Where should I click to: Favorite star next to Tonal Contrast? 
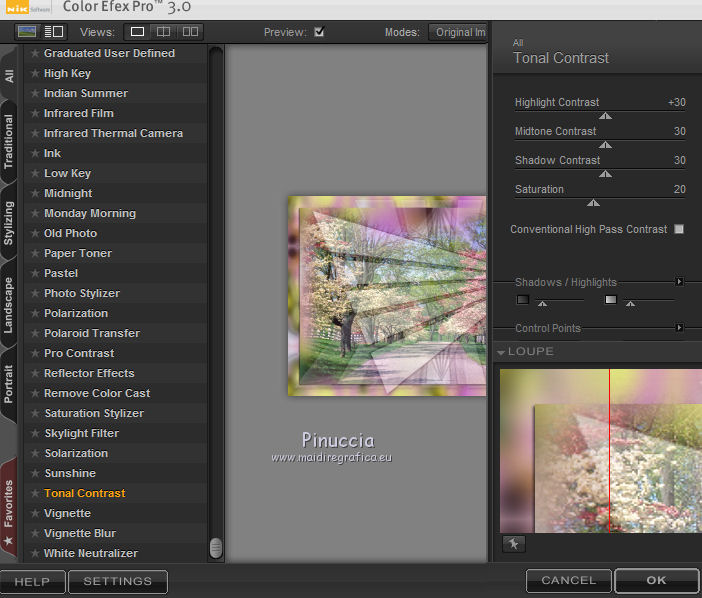(x=35, y=493)
